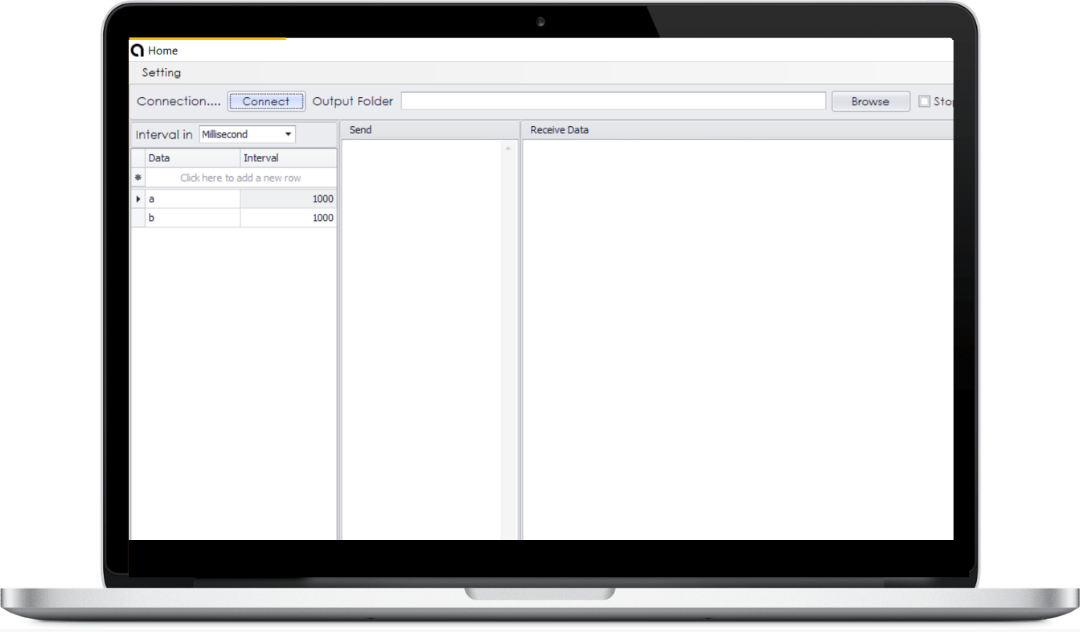Click the Send panel scroll-up arrow
The height and width of the screenshot is (632, 1080).
point(508,148)
